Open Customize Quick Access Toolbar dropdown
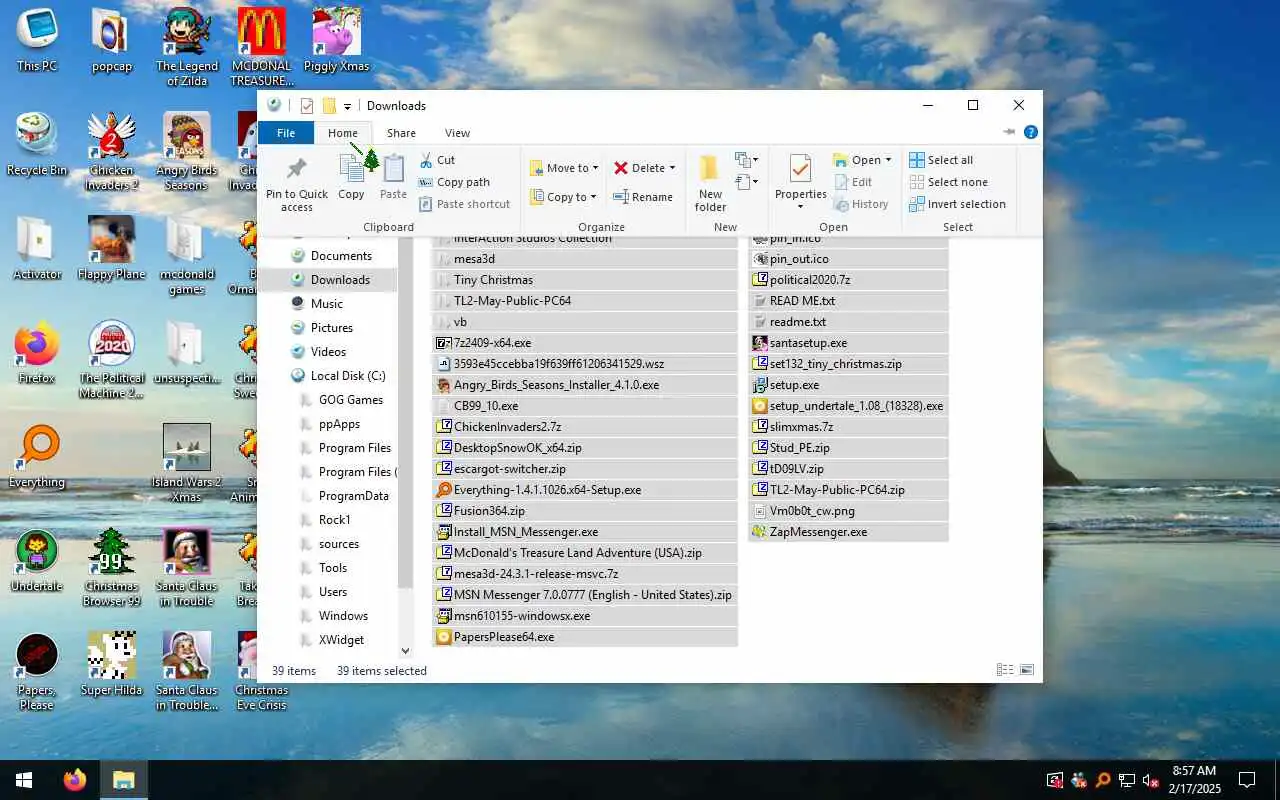This screenshot has width=1280, height=800. tap(348, 106)
